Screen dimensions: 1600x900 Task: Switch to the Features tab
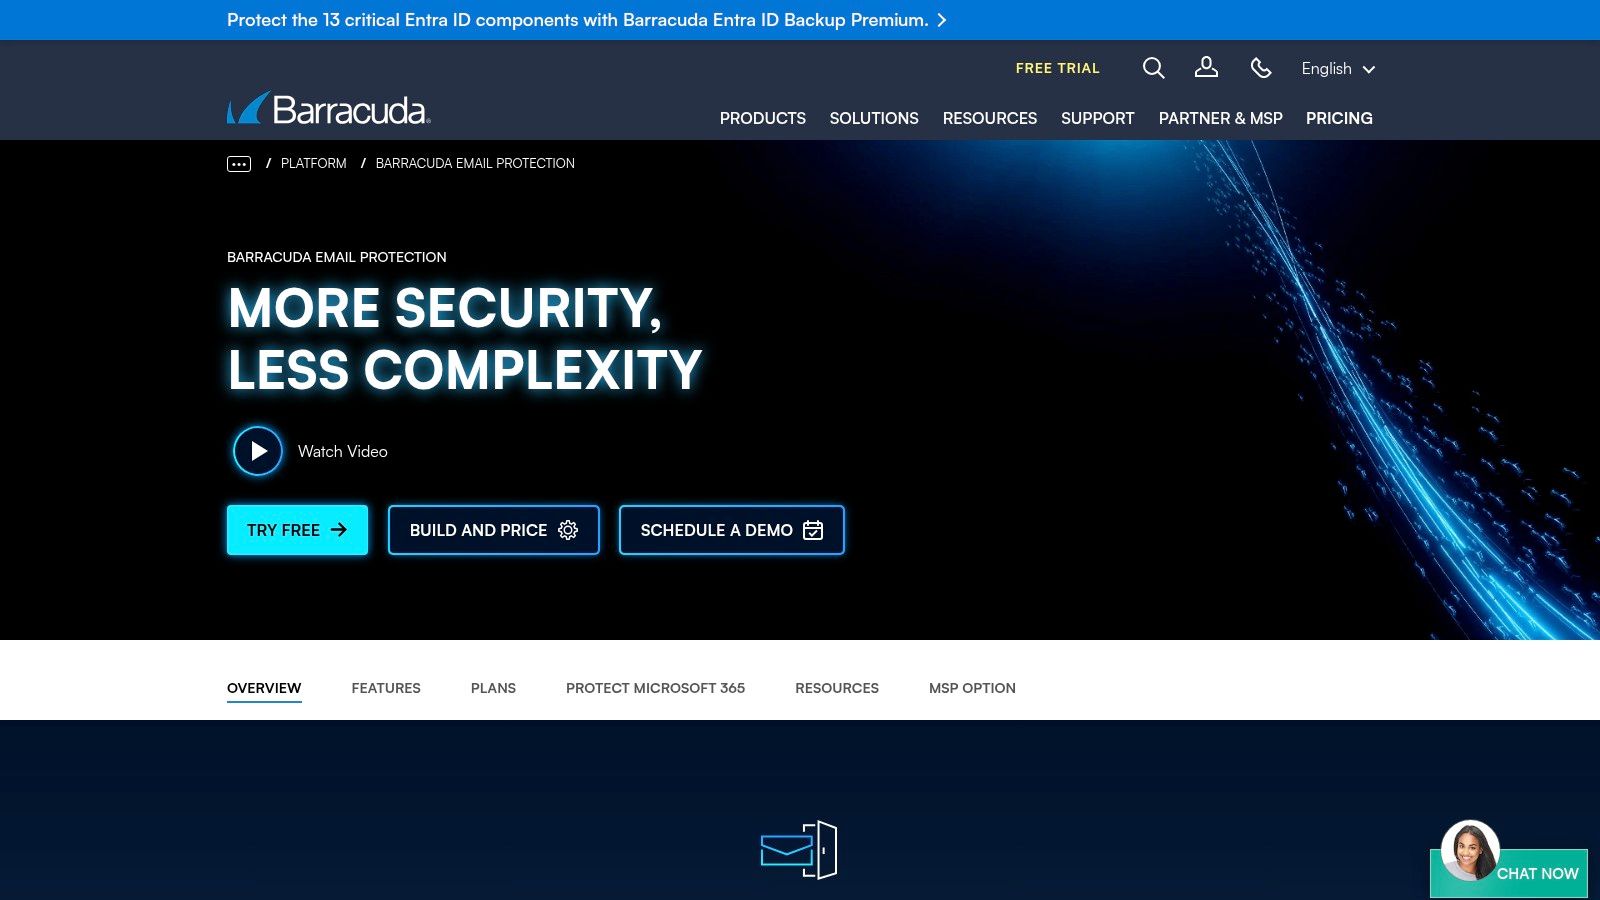[x=386, y=688]
